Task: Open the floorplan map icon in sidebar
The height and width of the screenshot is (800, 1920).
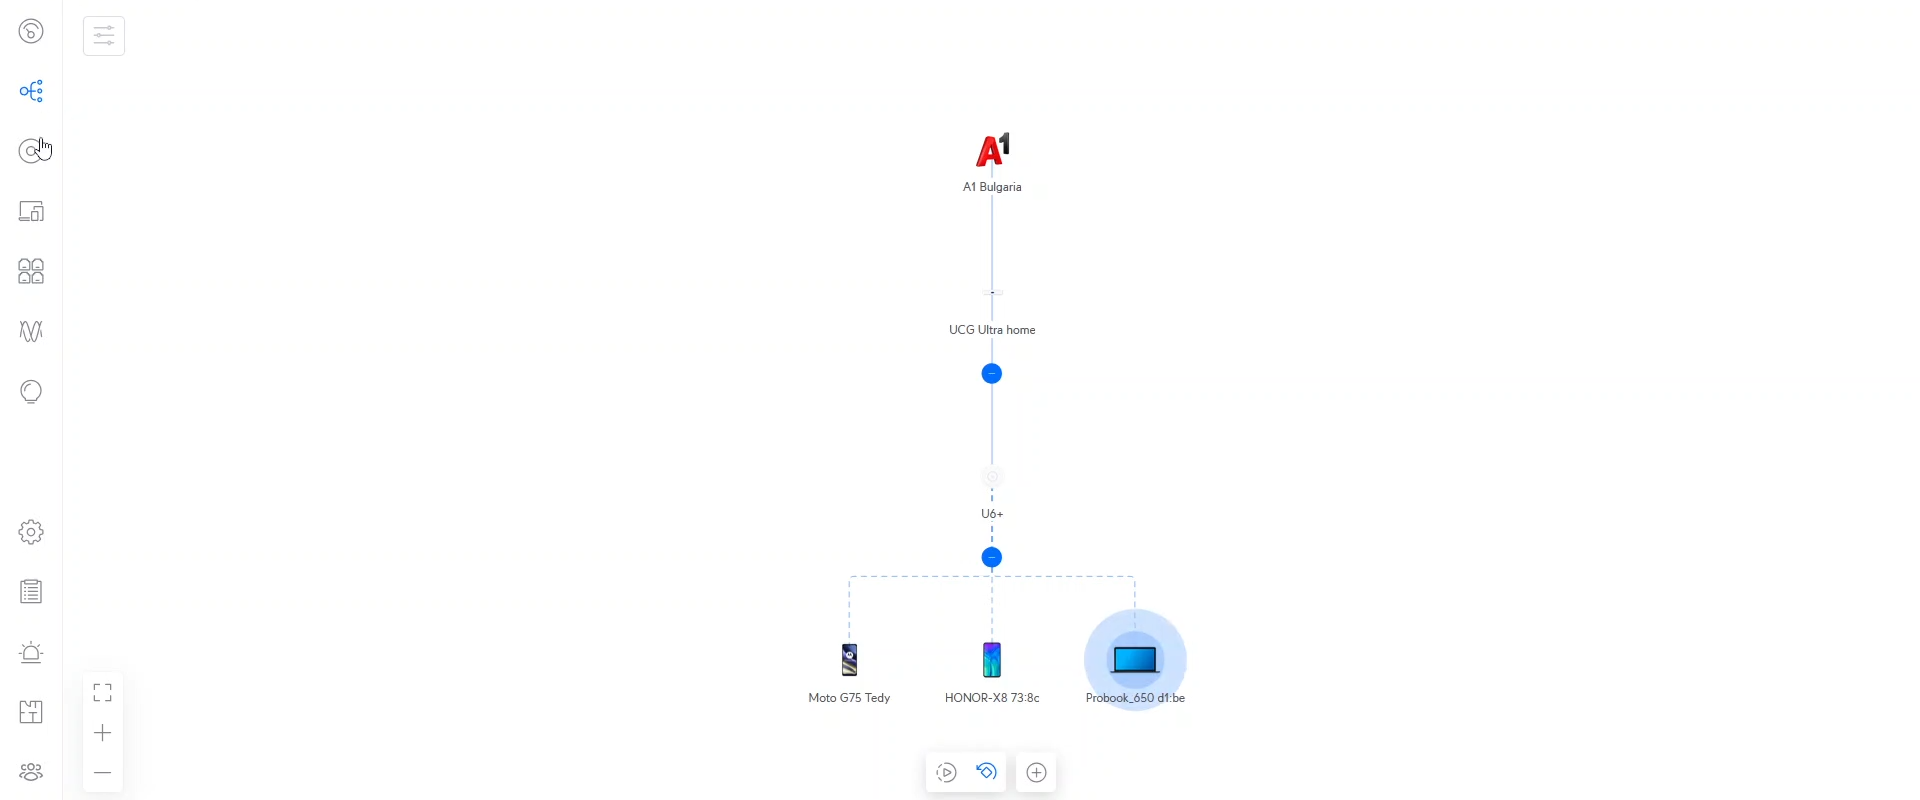Action: [x=31, y=712]
